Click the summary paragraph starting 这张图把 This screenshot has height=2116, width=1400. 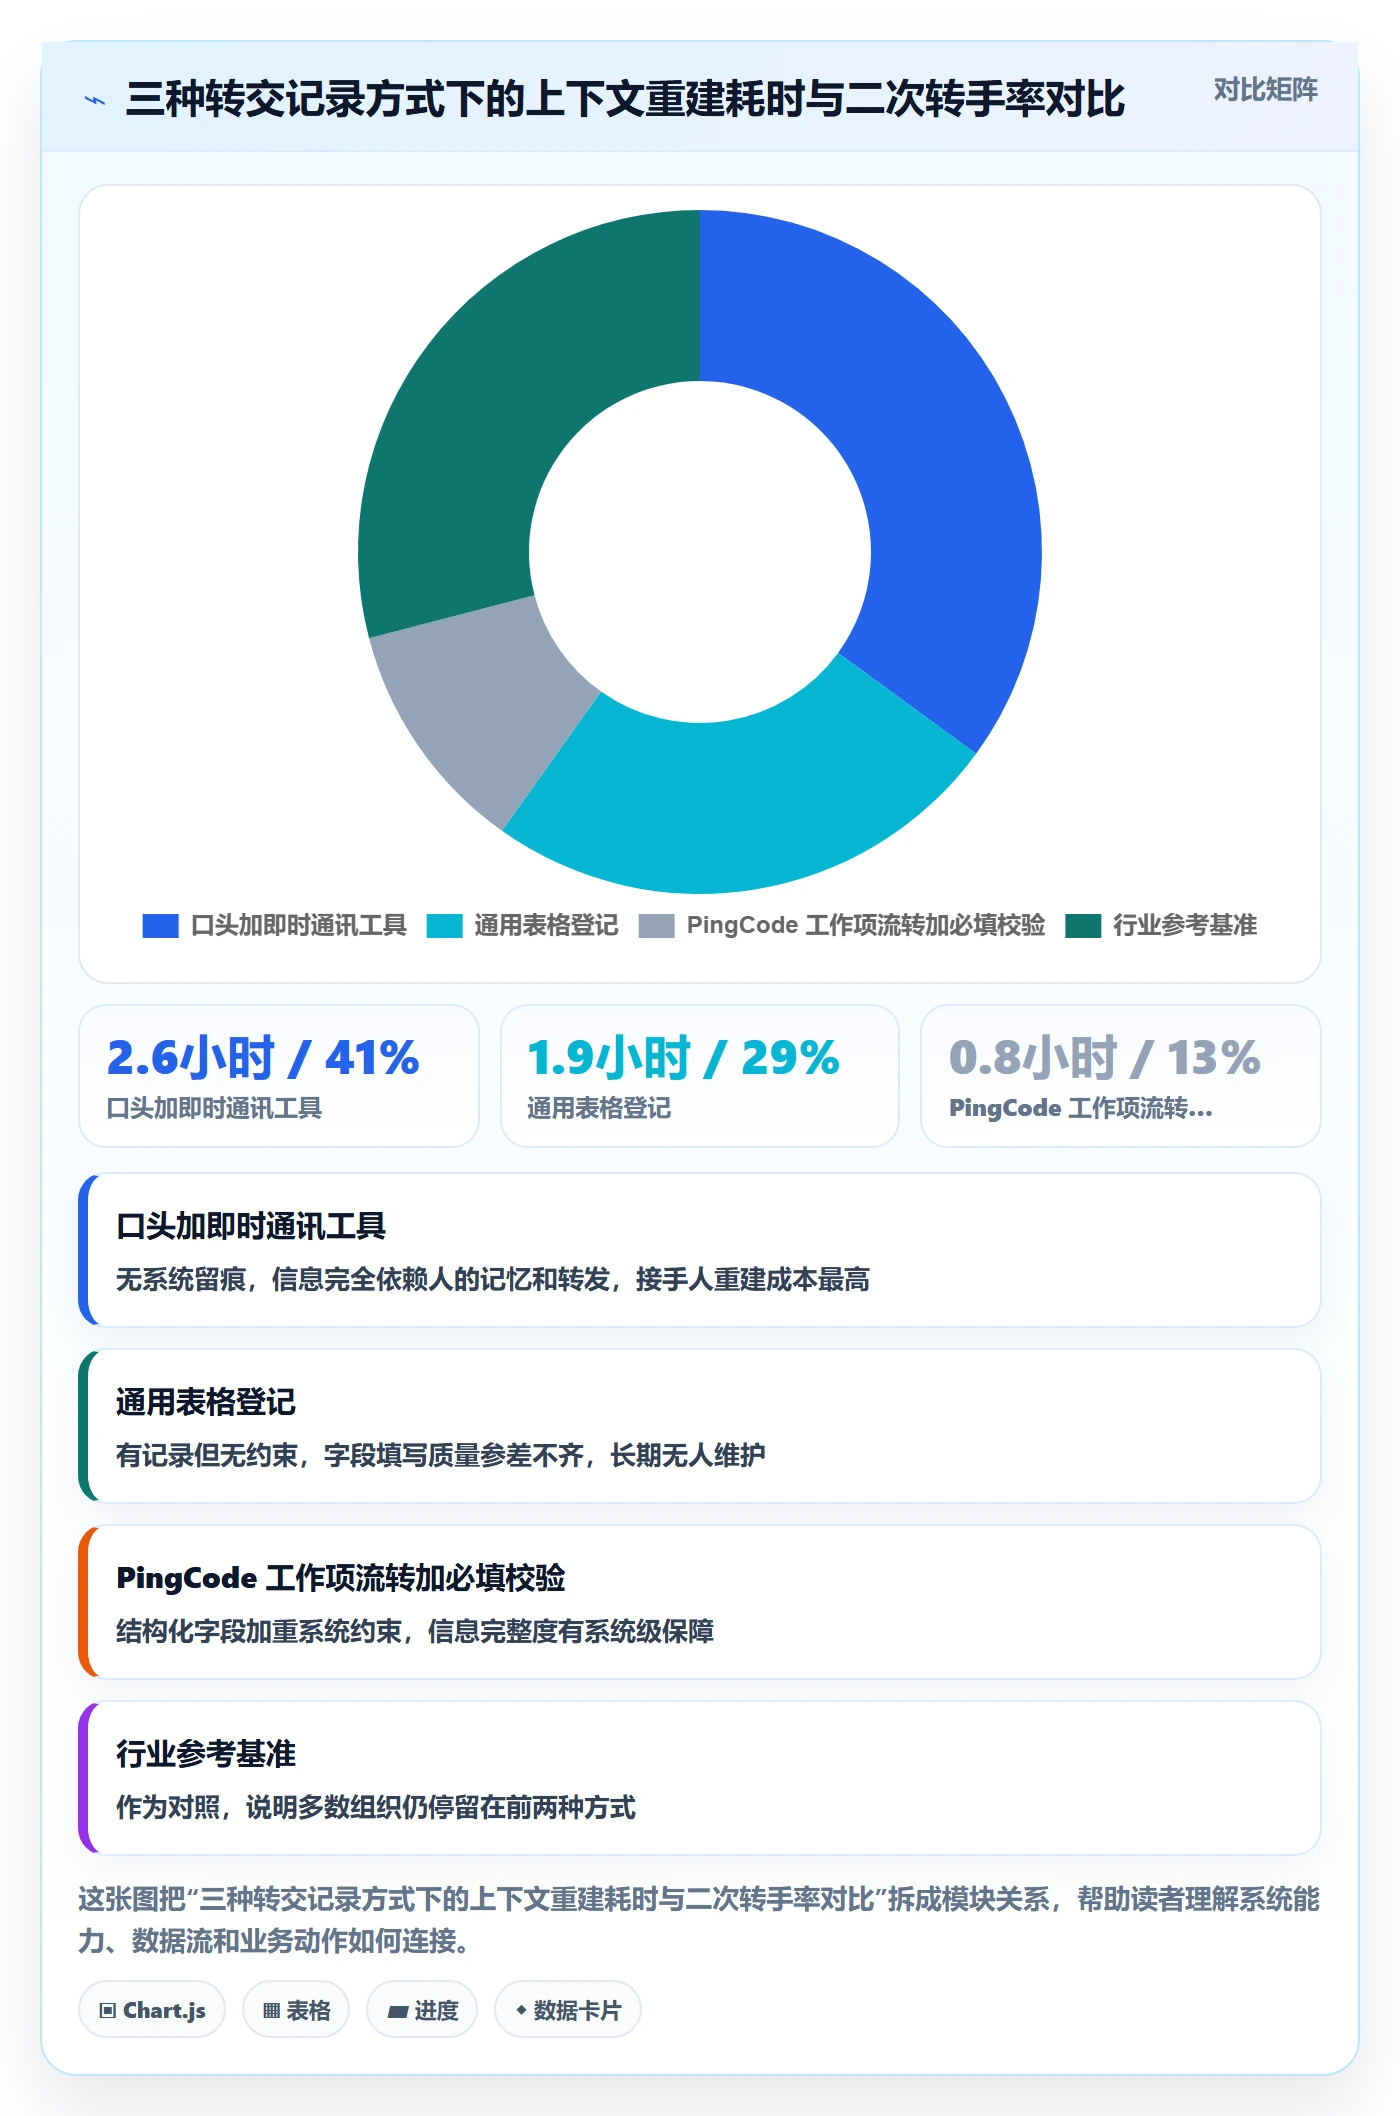coord(700,1920)
